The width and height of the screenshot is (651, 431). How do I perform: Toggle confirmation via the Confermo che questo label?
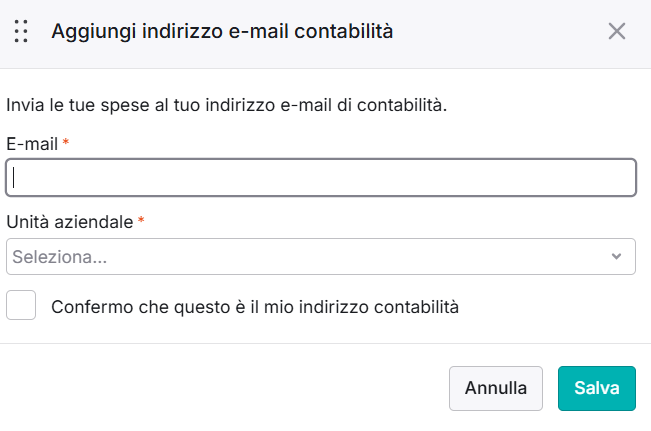(255, 307)
